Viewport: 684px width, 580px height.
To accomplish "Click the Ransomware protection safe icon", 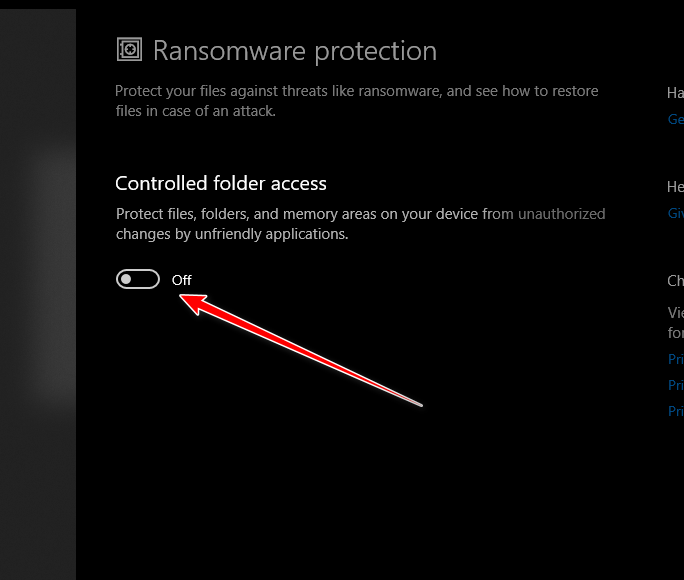I will (130, 50).
